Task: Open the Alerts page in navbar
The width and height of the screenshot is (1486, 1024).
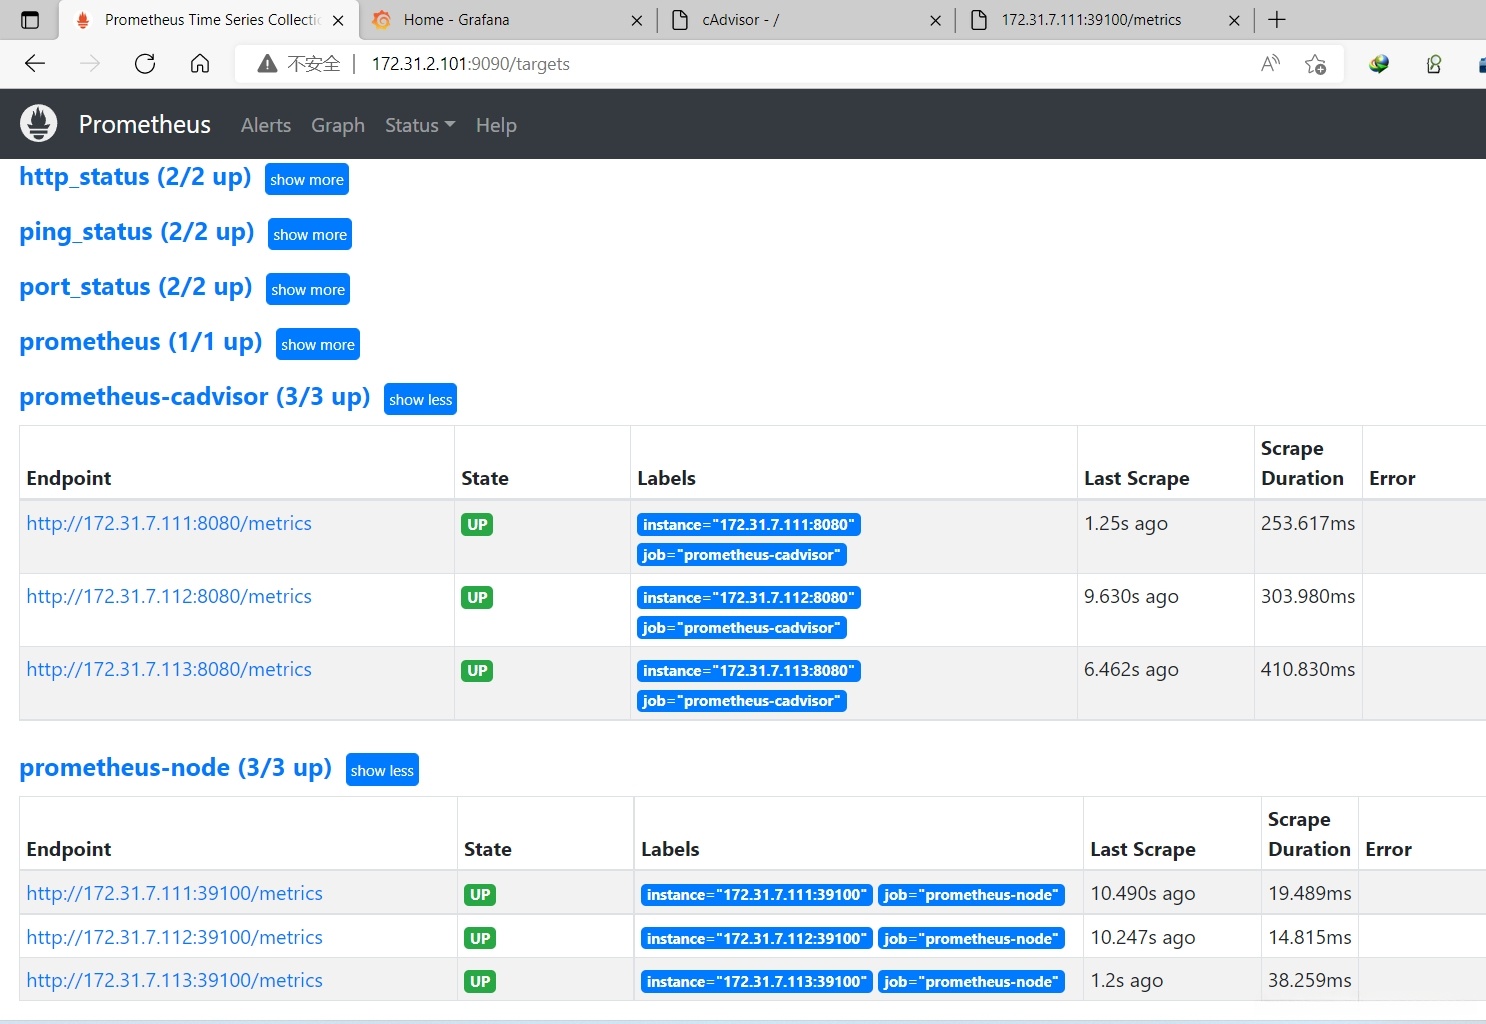Action: click(x=266, y=125)
